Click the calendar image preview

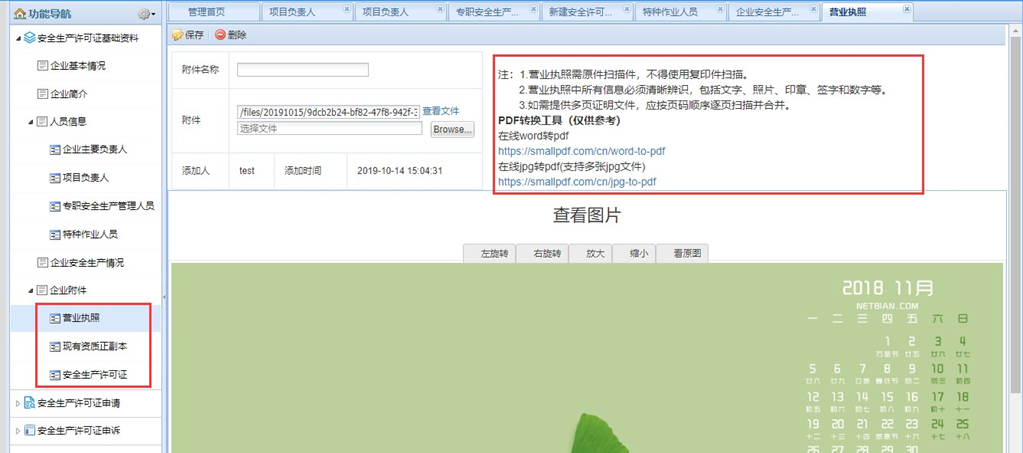coord(587,358)
